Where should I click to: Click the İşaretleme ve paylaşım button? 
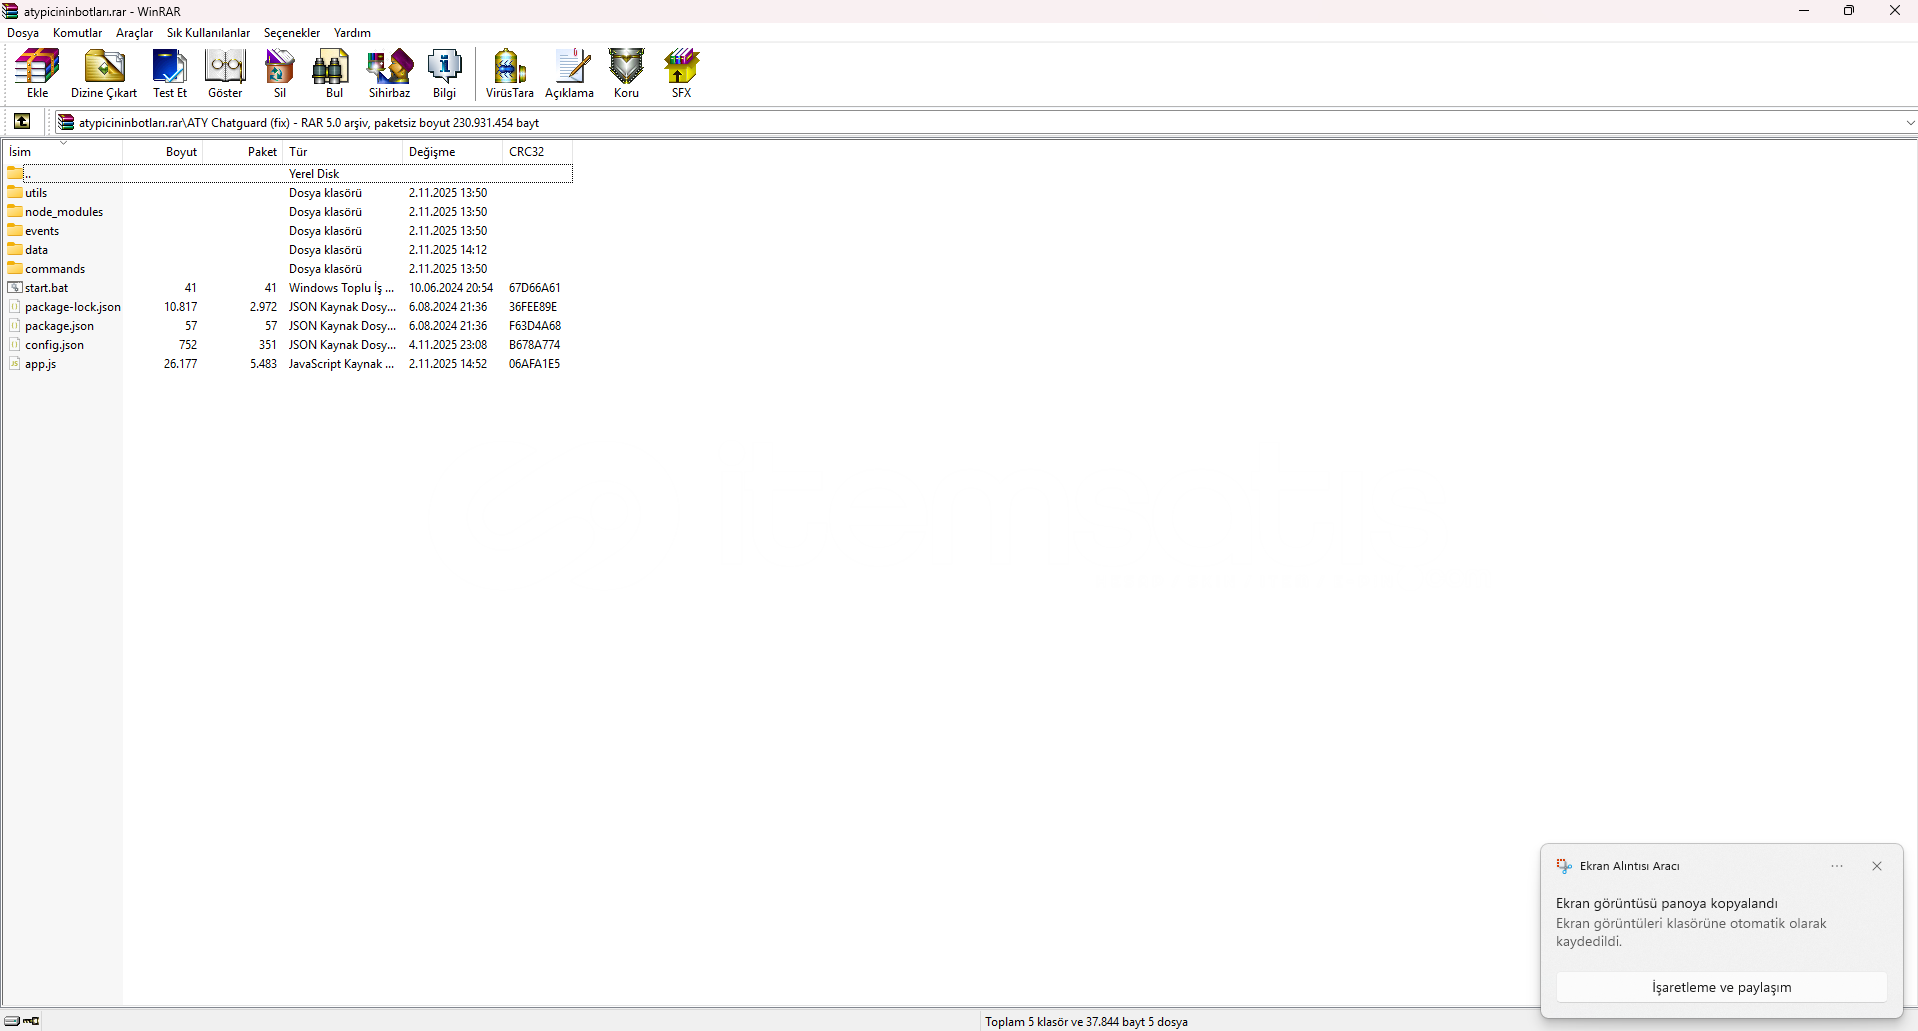1721,987
